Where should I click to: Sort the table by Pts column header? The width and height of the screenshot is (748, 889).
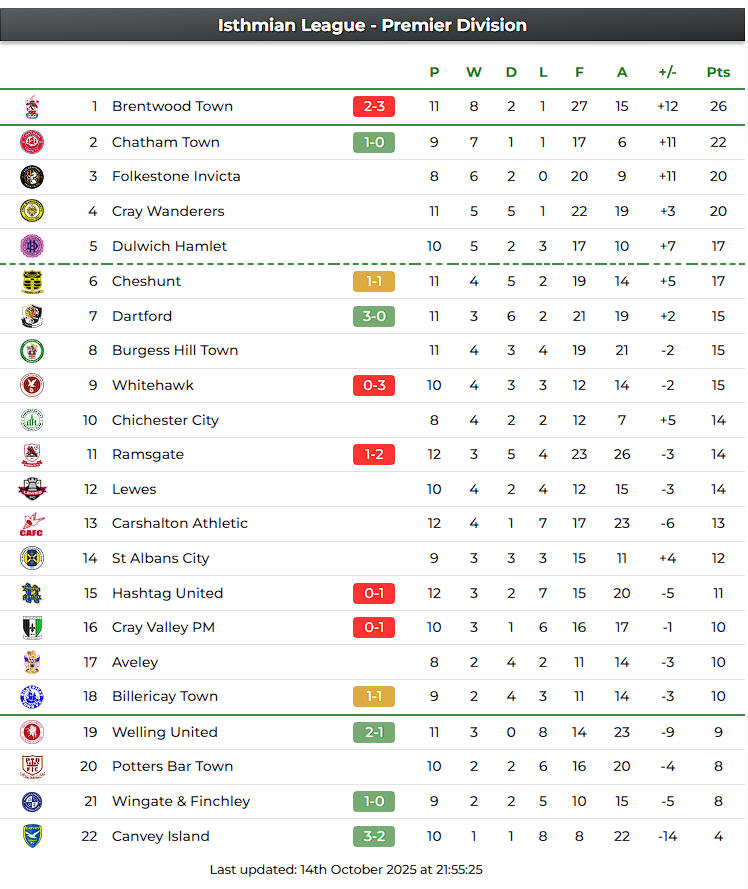point(718,72)
